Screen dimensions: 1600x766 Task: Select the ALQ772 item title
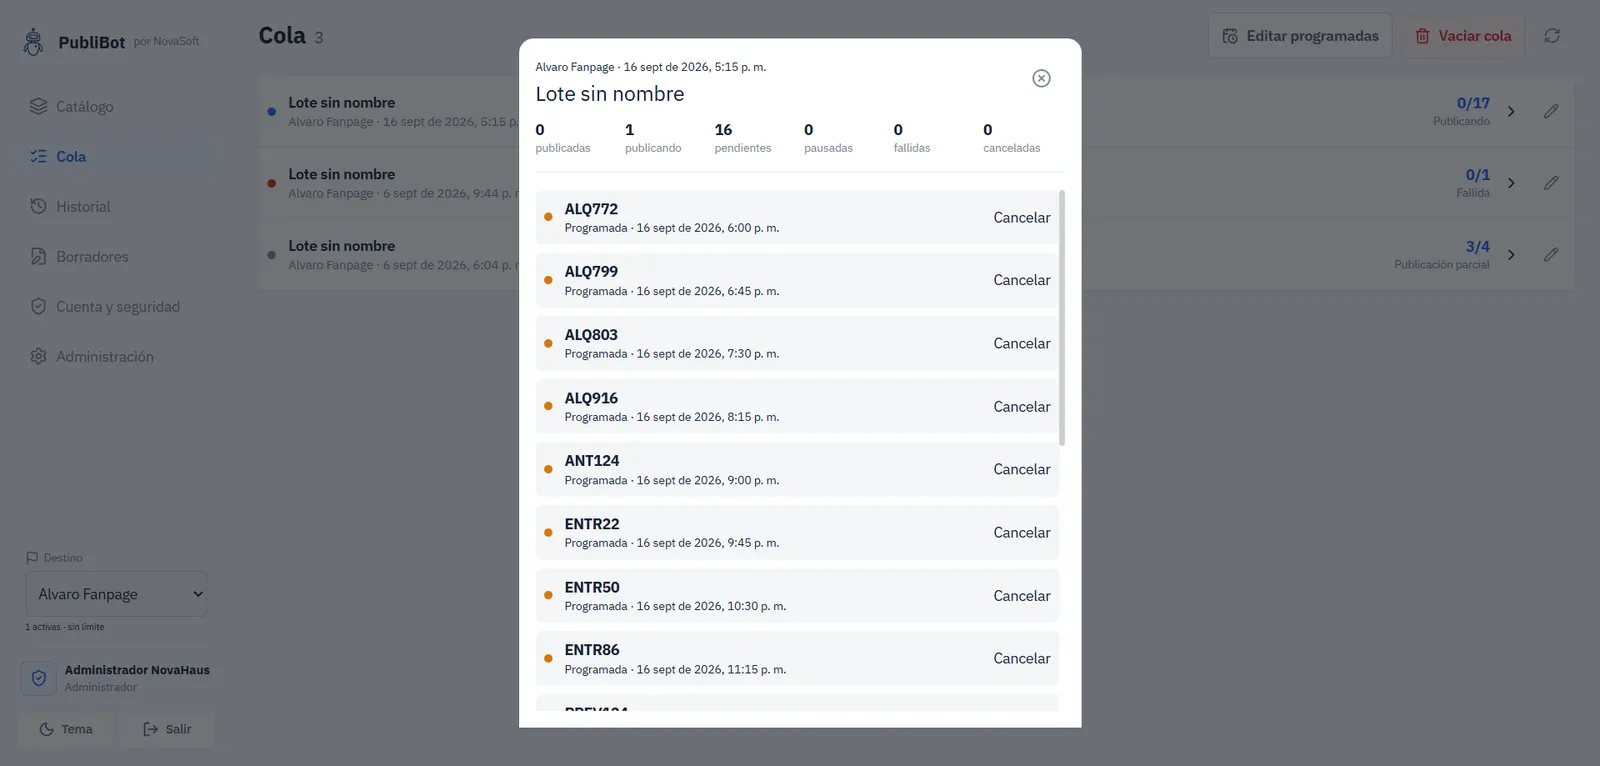[591, 209]
